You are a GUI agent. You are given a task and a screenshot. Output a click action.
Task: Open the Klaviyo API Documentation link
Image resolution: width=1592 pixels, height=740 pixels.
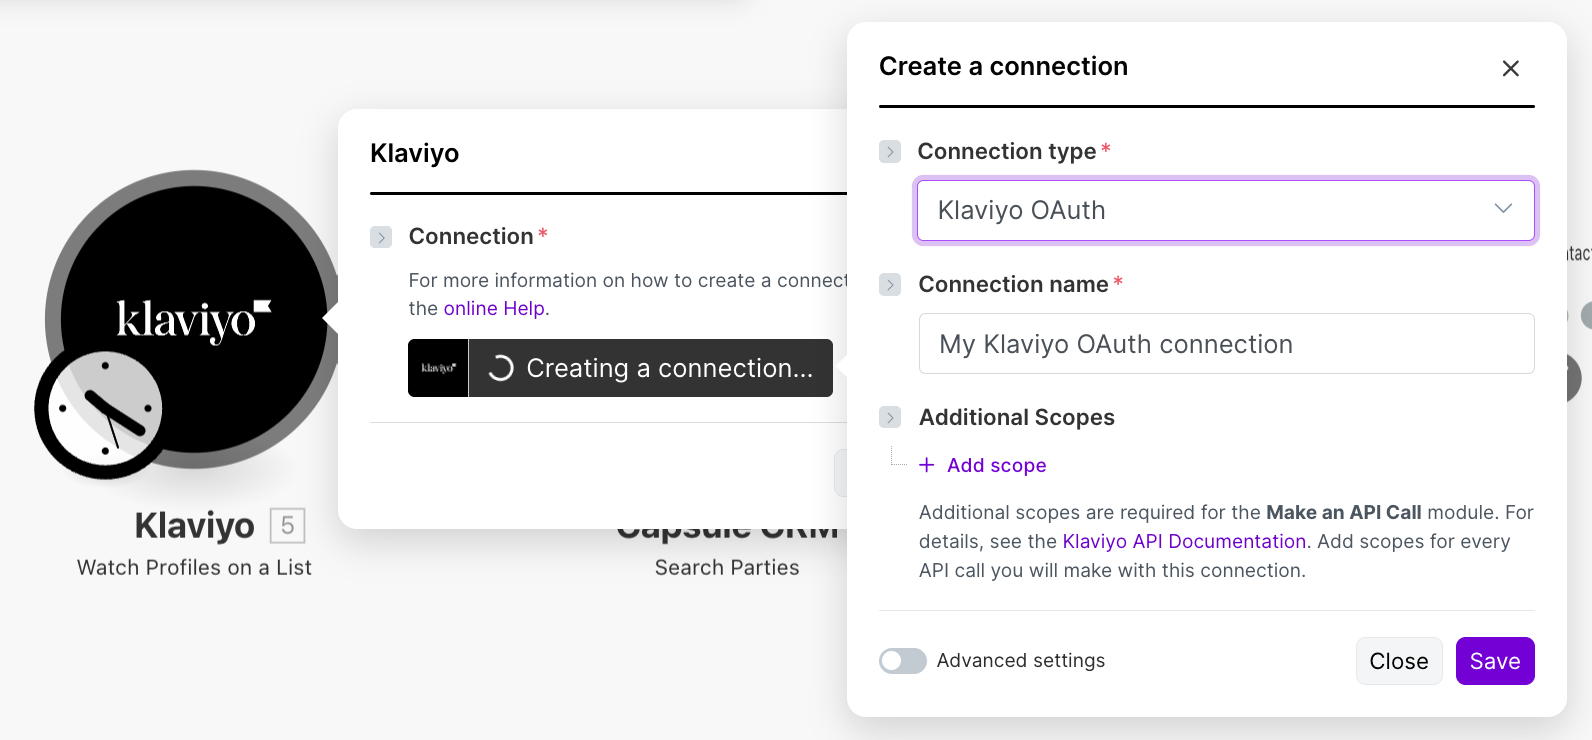[1184, 541]
